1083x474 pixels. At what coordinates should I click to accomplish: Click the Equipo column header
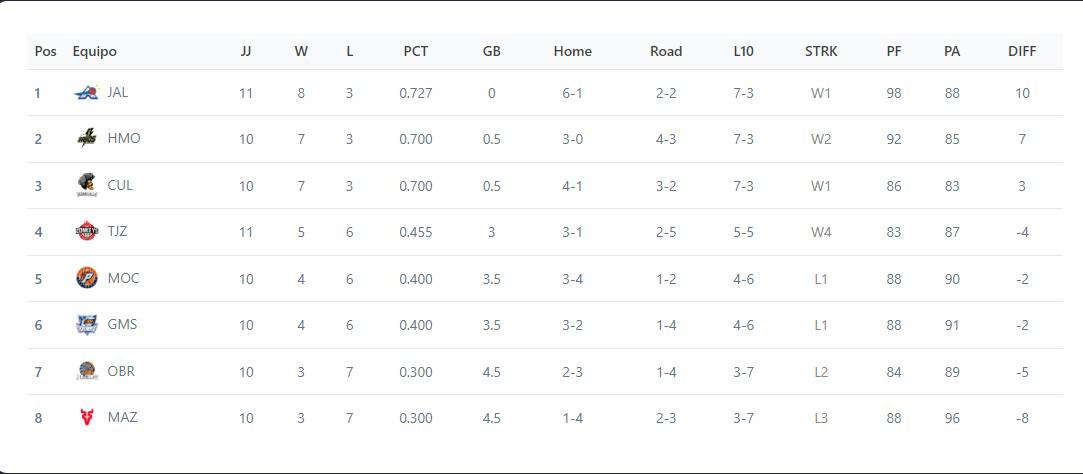(x=94, y=51)
